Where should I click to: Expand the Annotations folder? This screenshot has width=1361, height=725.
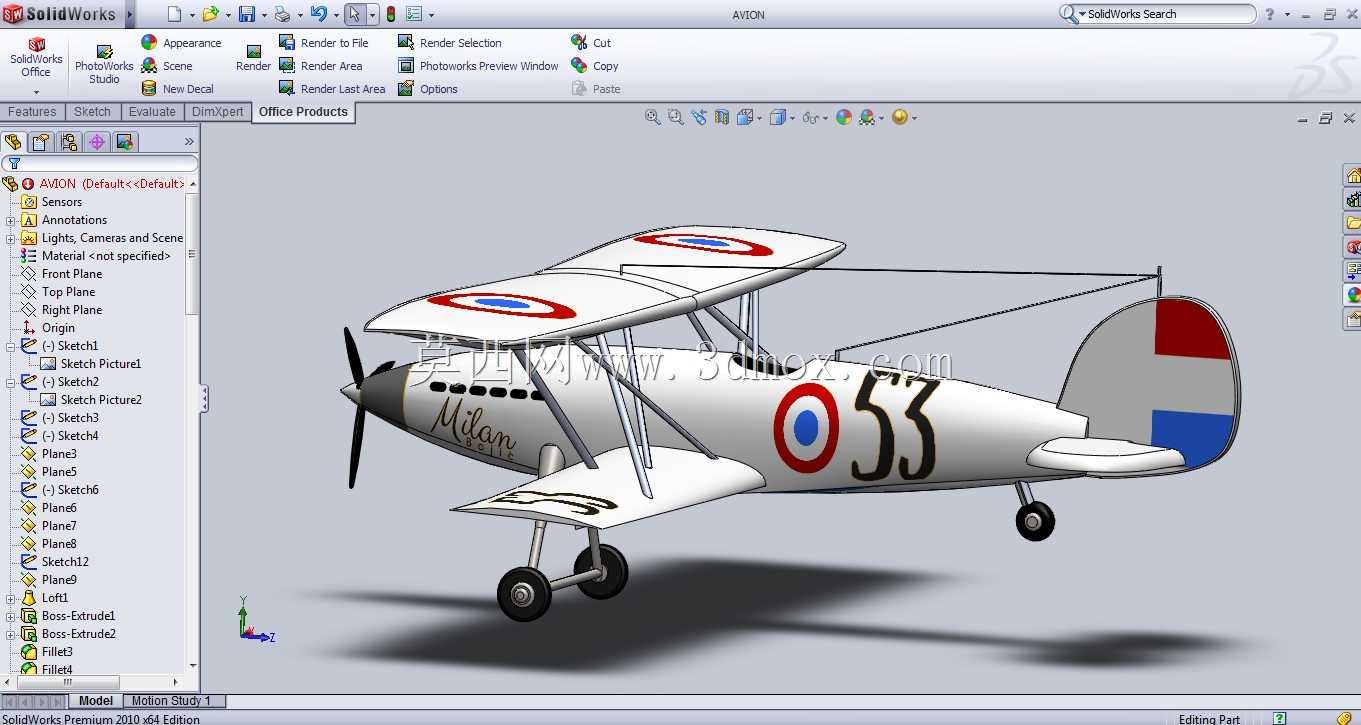(x=11, y=220)
